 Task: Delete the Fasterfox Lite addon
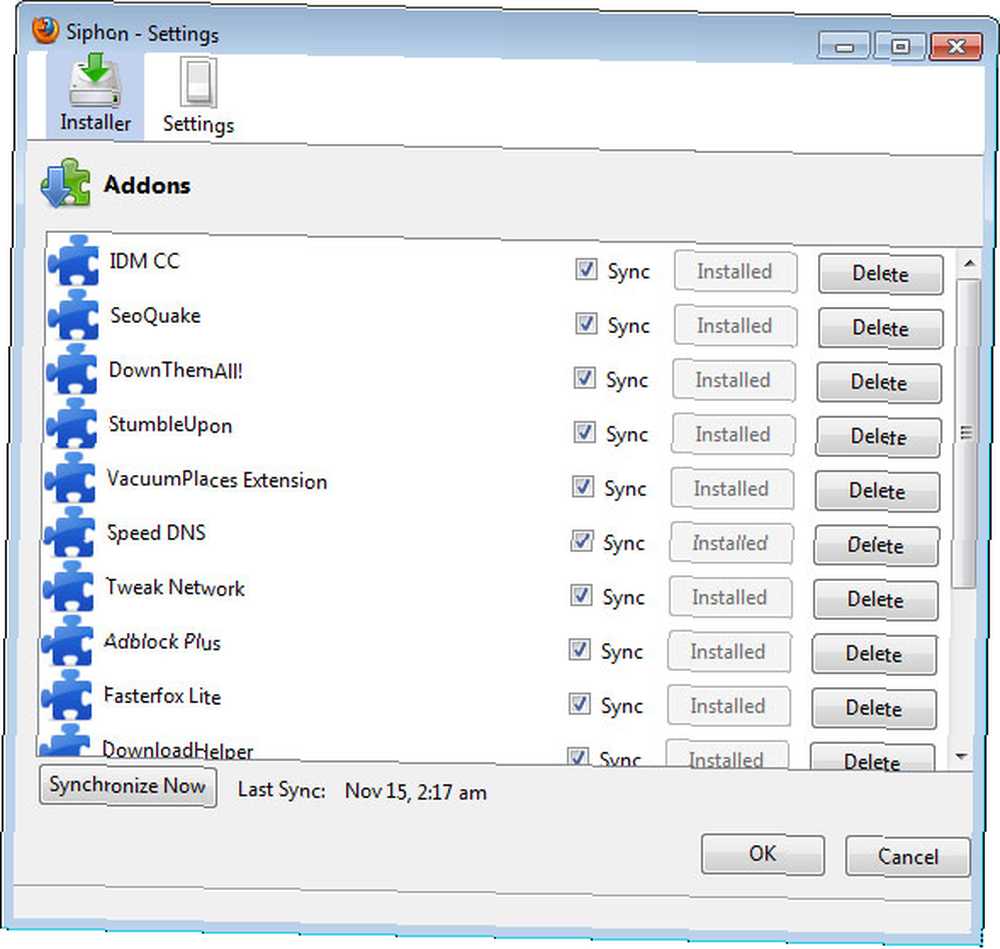(x=874, y=709)
